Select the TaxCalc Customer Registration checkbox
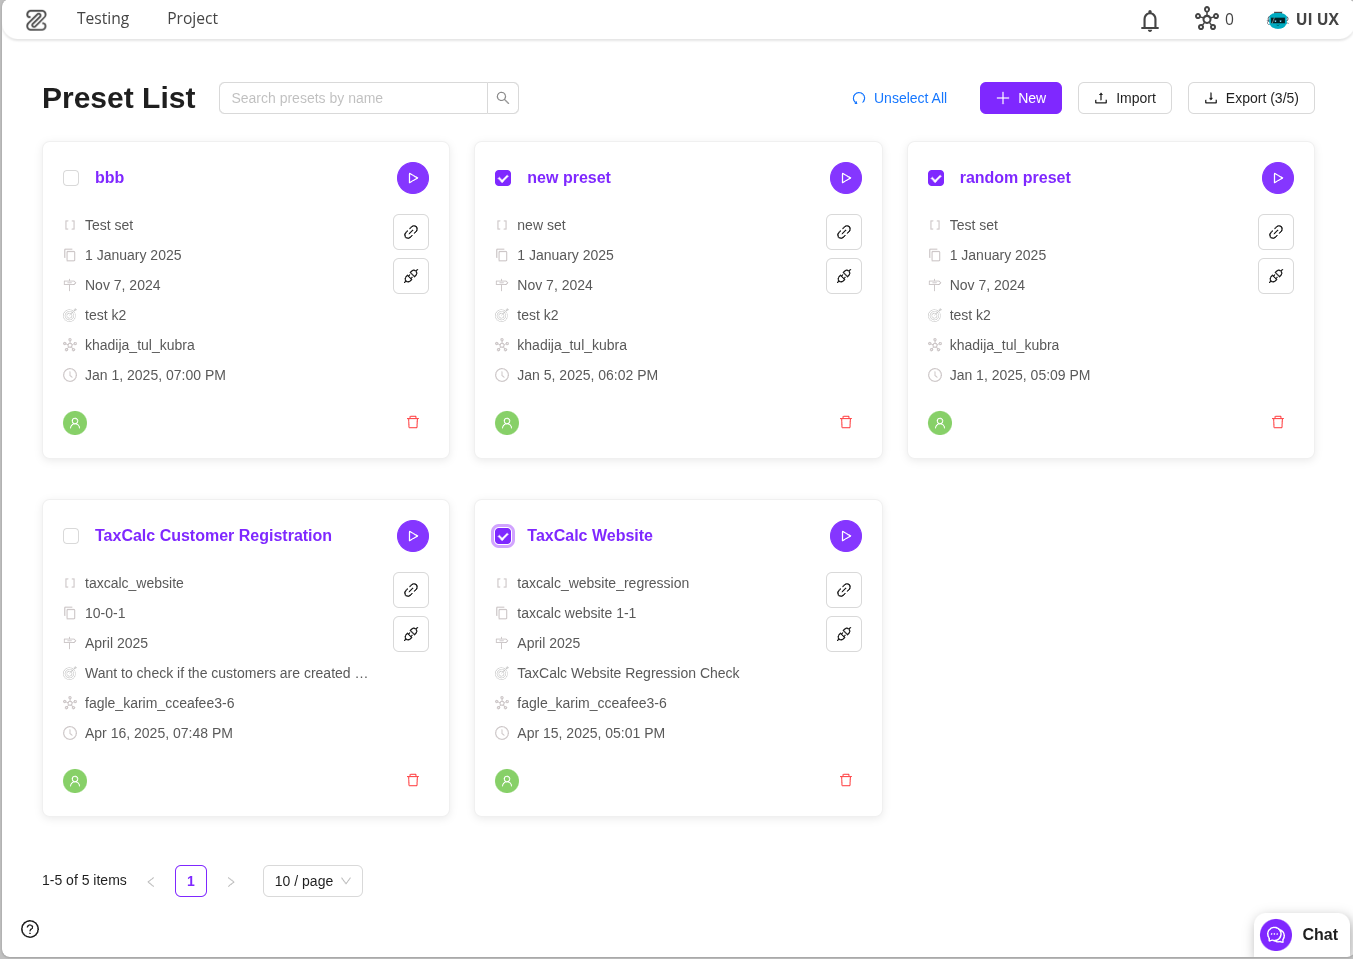 (71, 536)
